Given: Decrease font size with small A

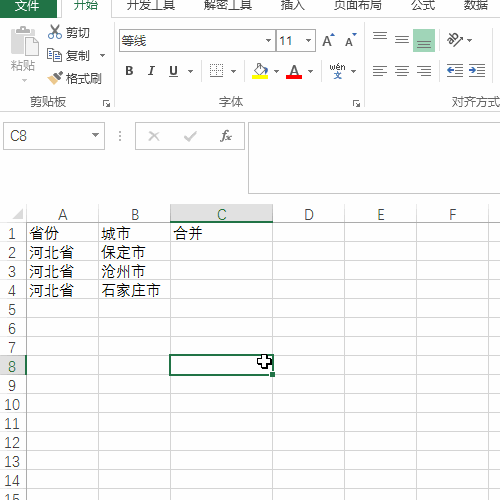Looking at the screenshot, I should (351, 41).
